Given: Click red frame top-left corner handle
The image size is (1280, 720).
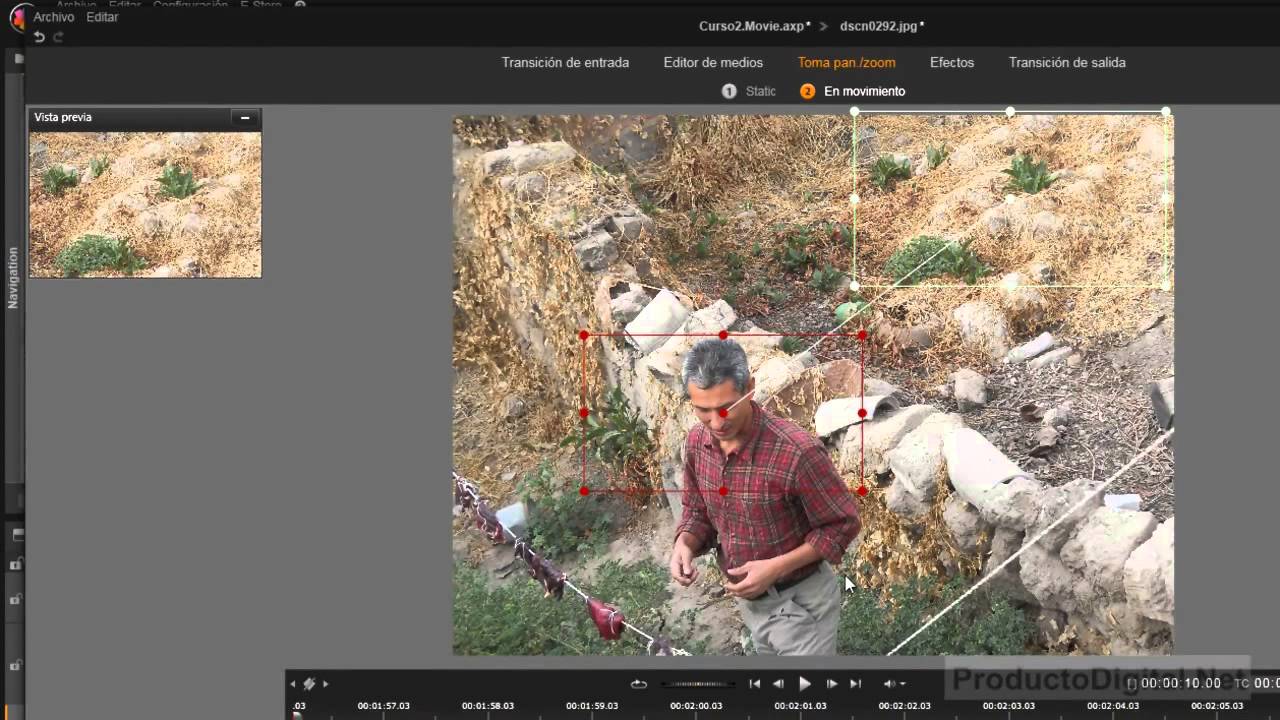Looking at the screenshot, I should [584, 335].
